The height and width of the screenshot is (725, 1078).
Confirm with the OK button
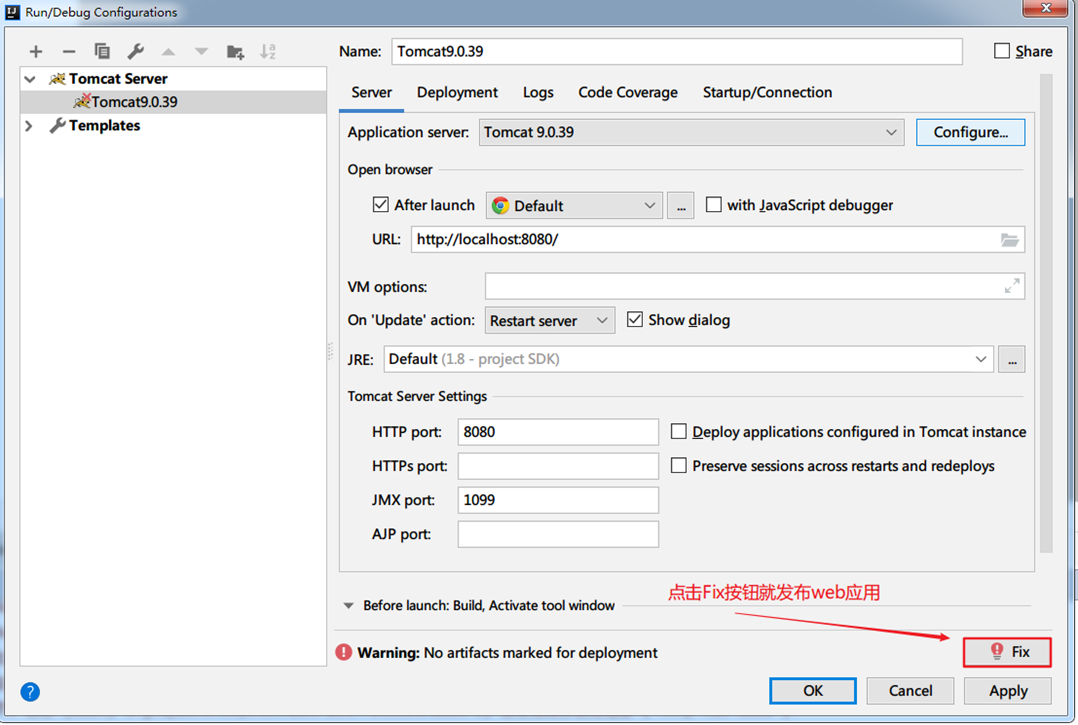coord(813,691)
